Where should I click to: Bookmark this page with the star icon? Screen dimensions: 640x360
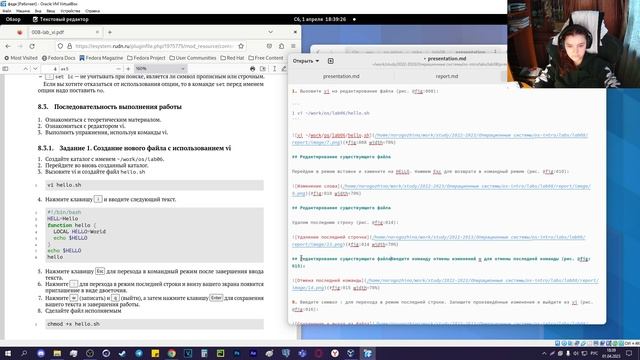click(241, 46)
